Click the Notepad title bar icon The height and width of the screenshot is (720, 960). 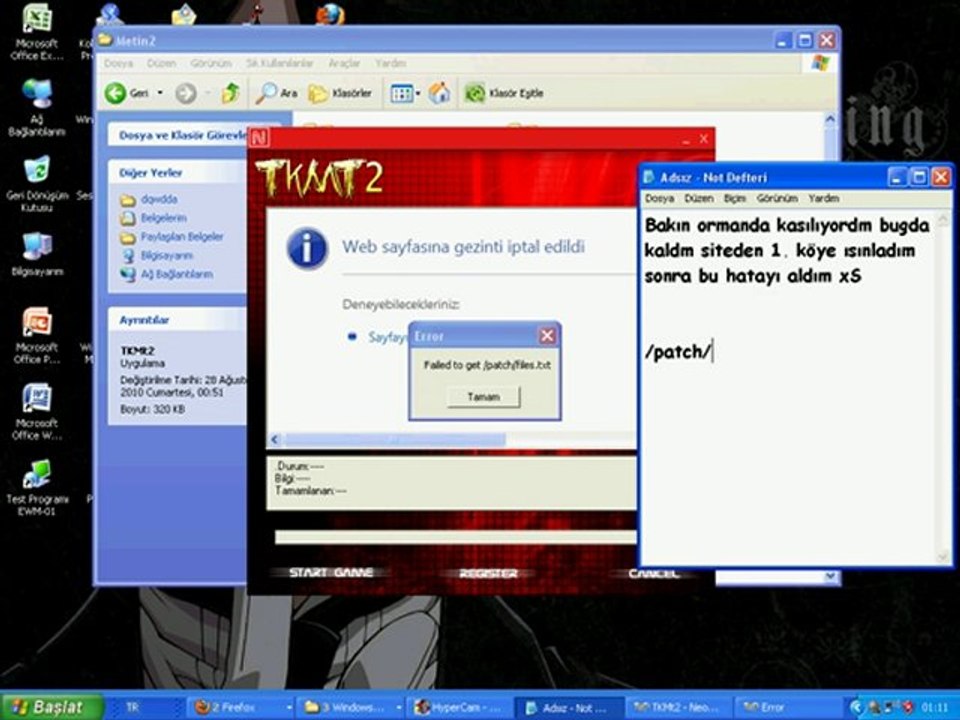649,178
